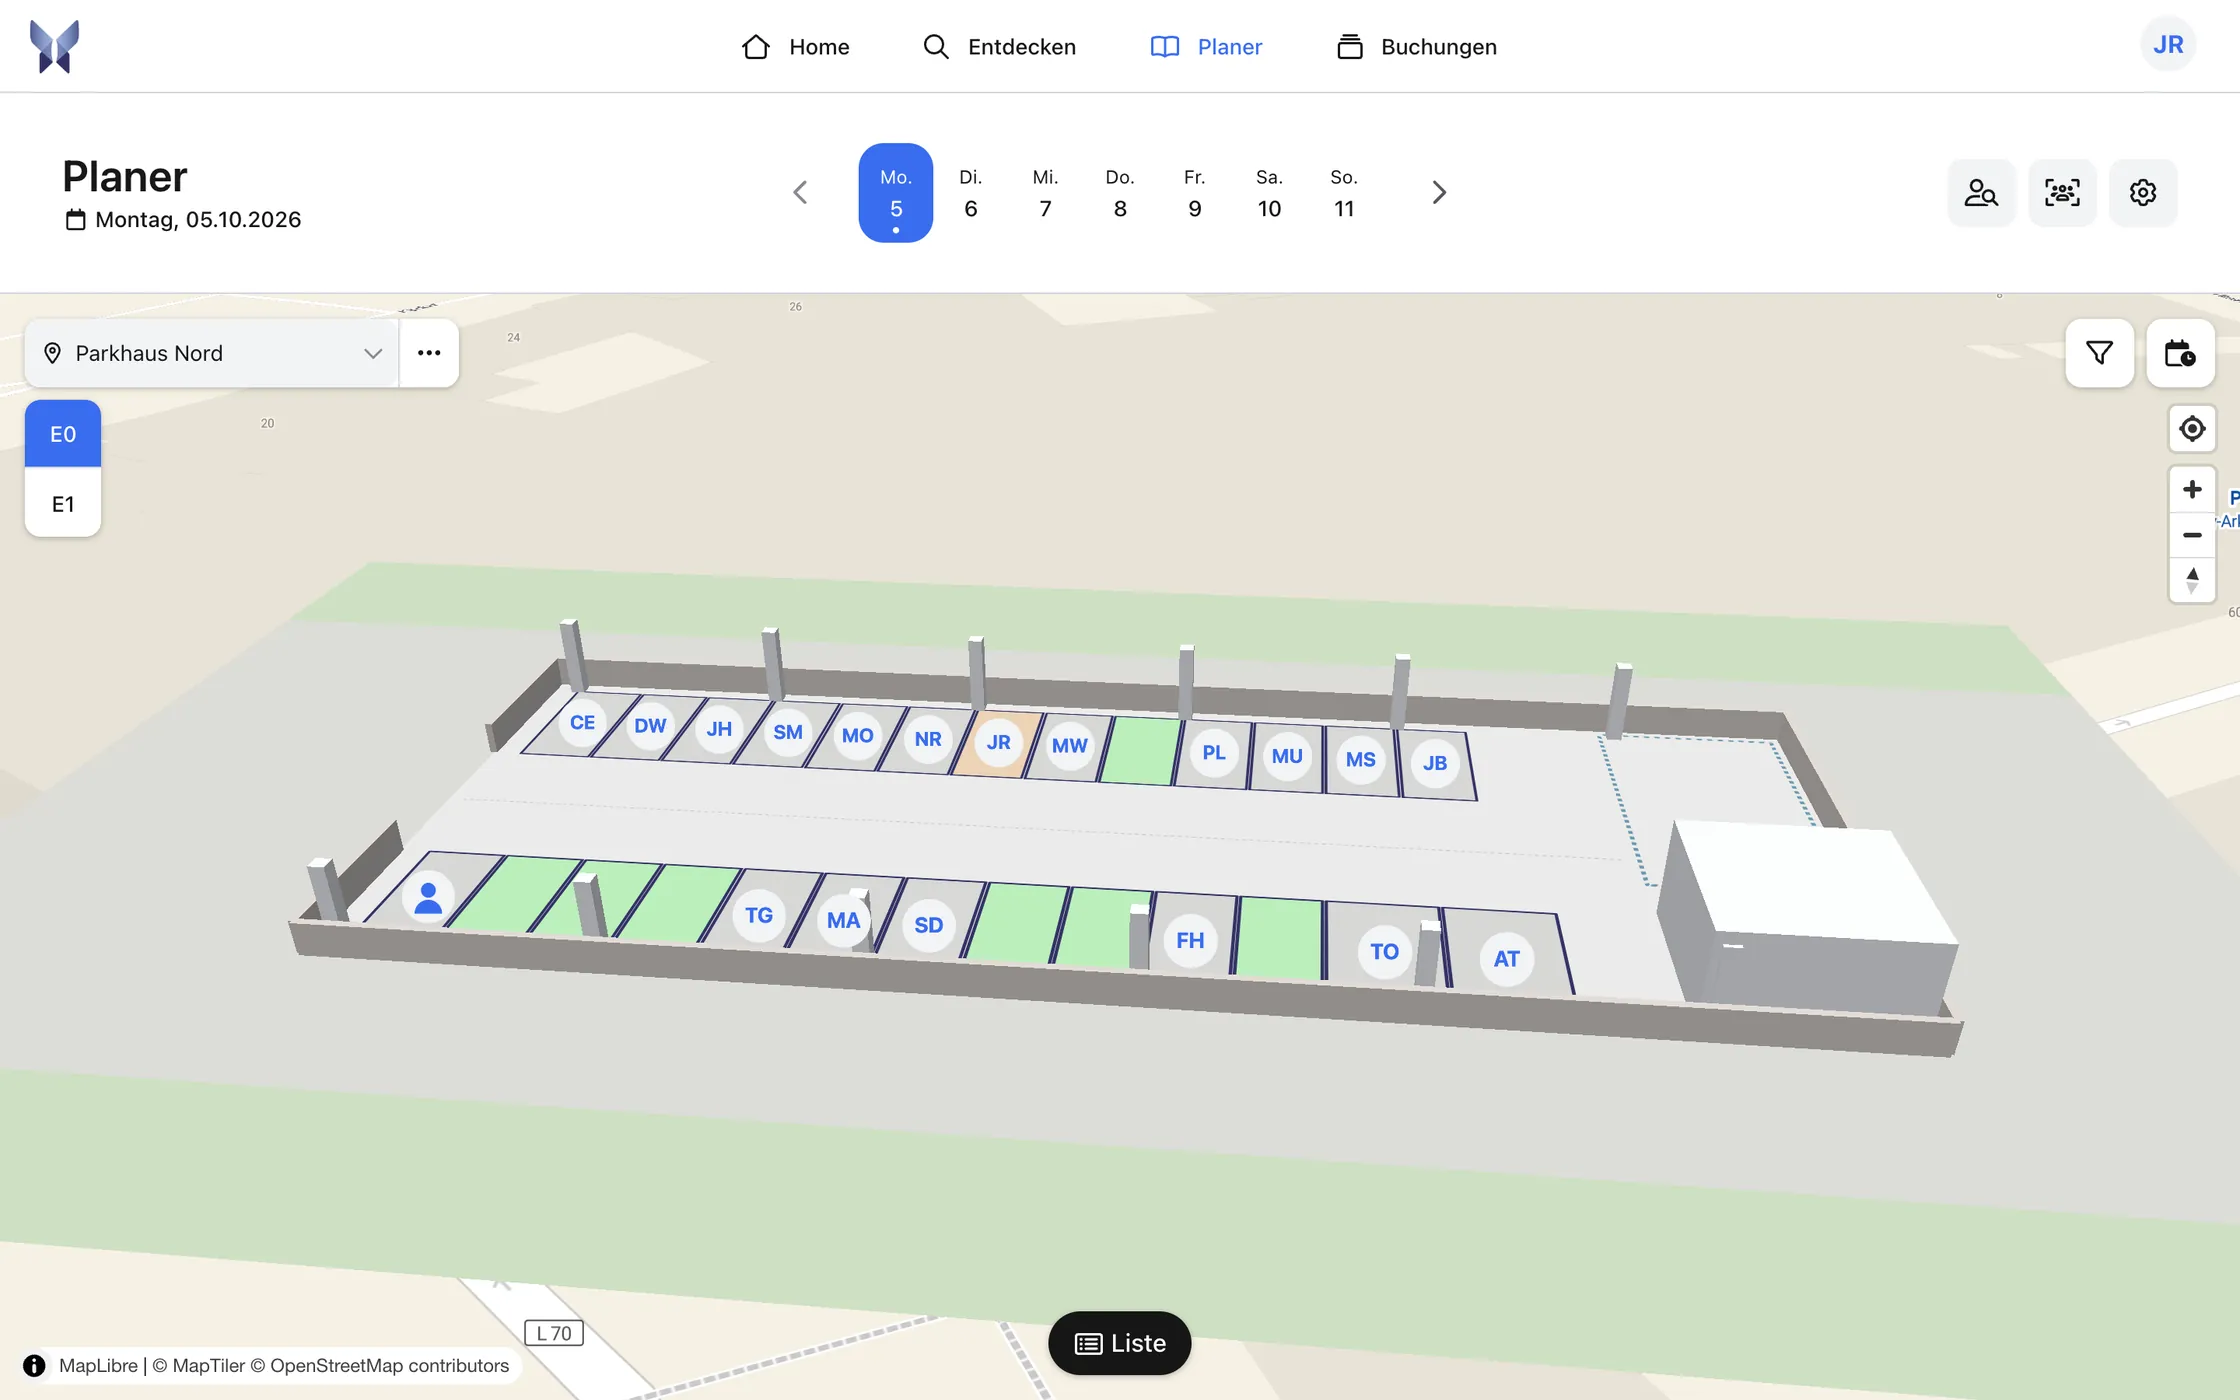The width and height of the screenshot is (2240, 1400).
Task: Reset map compass bearing
Action: coord(2192,580)
